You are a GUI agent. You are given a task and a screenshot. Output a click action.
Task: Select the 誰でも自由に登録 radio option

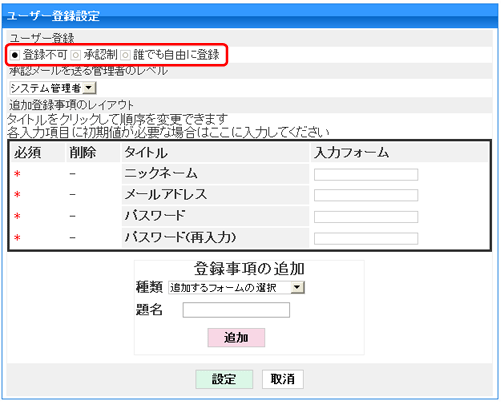click(x=125, y=55)
